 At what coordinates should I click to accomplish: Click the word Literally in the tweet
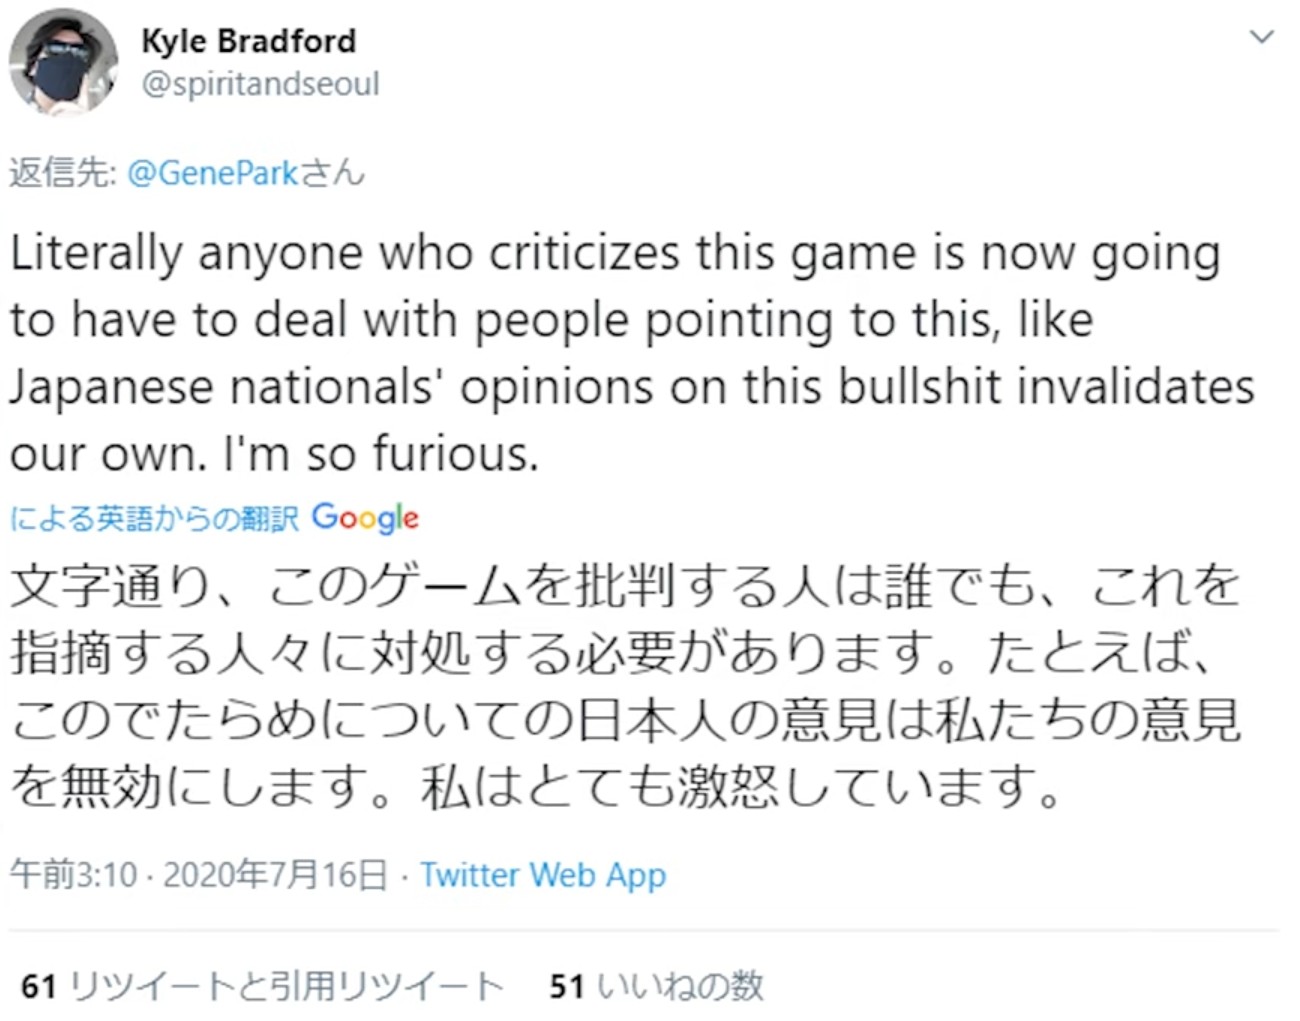tap(95, 254)
